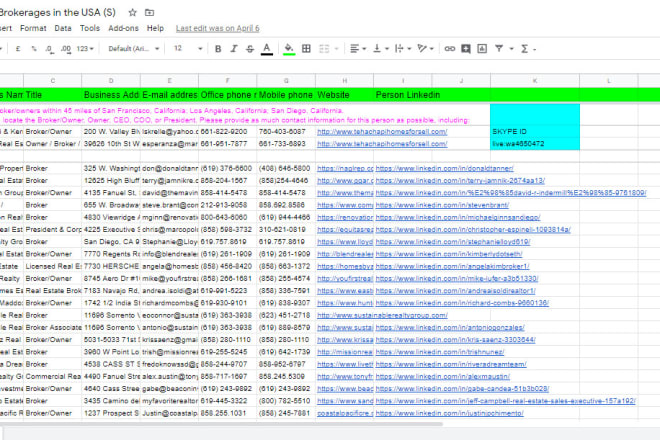The height and width of the screenshot is (440, 660).
Task: Select the 'SKYPE ID' cell
Action: (x=535, y=132)
